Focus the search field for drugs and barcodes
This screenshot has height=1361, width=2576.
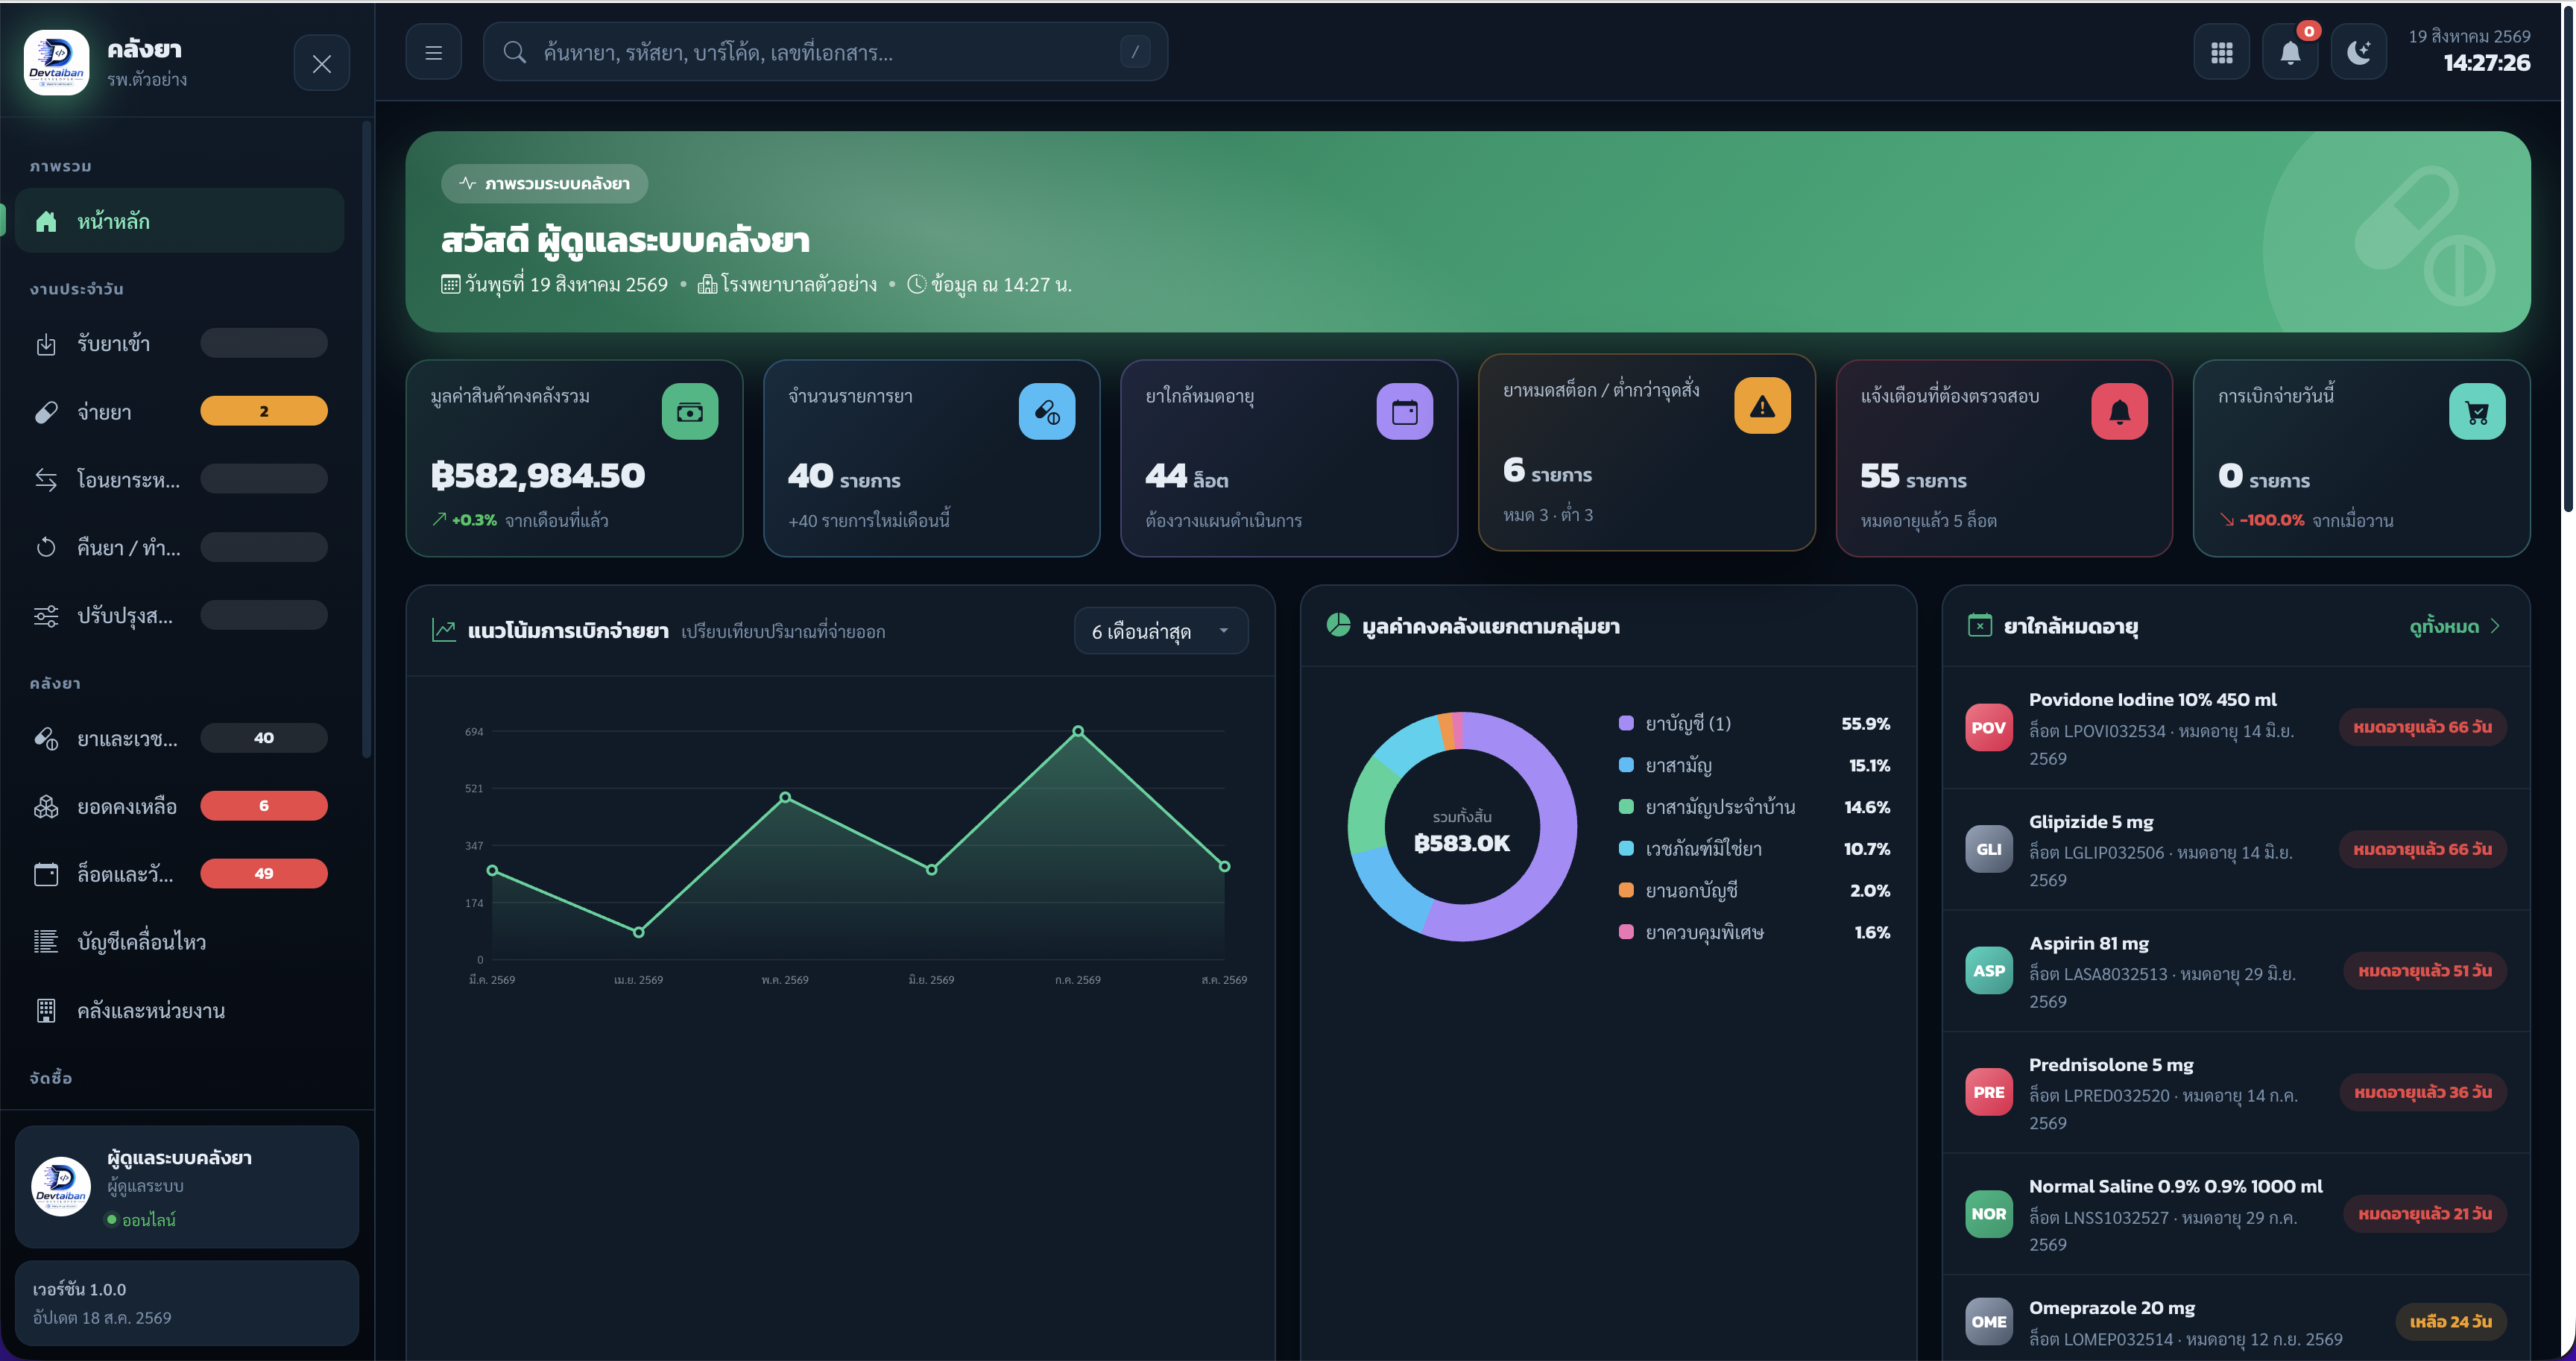(825, 52)
